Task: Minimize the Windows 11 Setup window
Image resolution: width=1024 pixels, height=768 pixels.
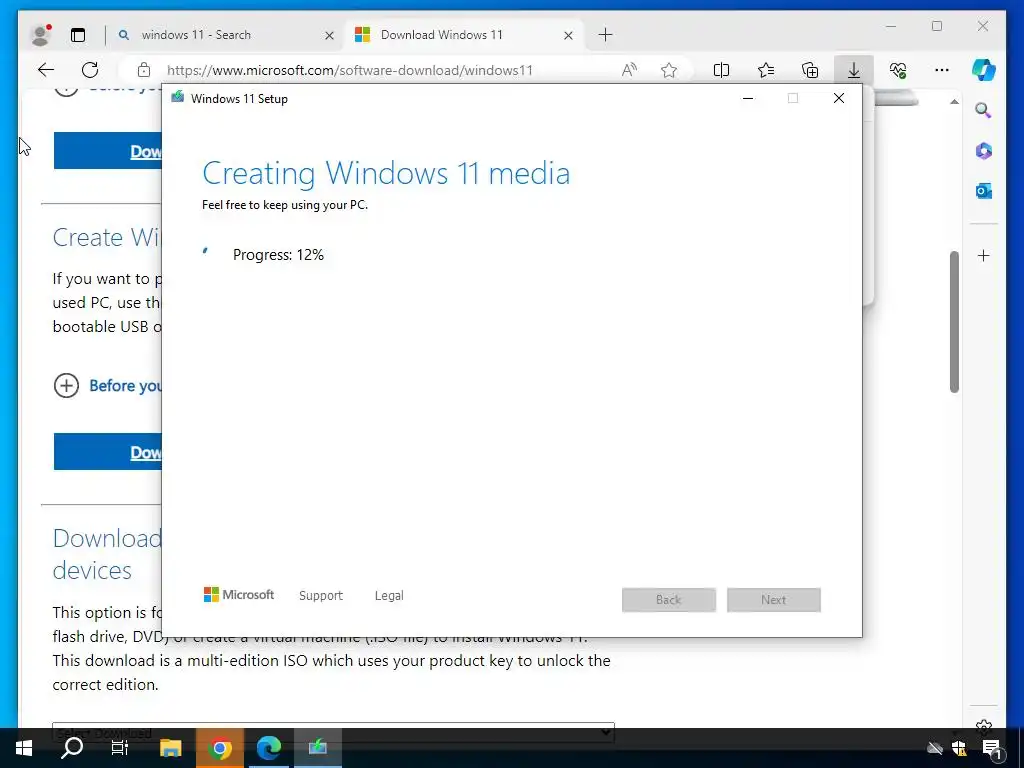Action: tap(748, 99)
